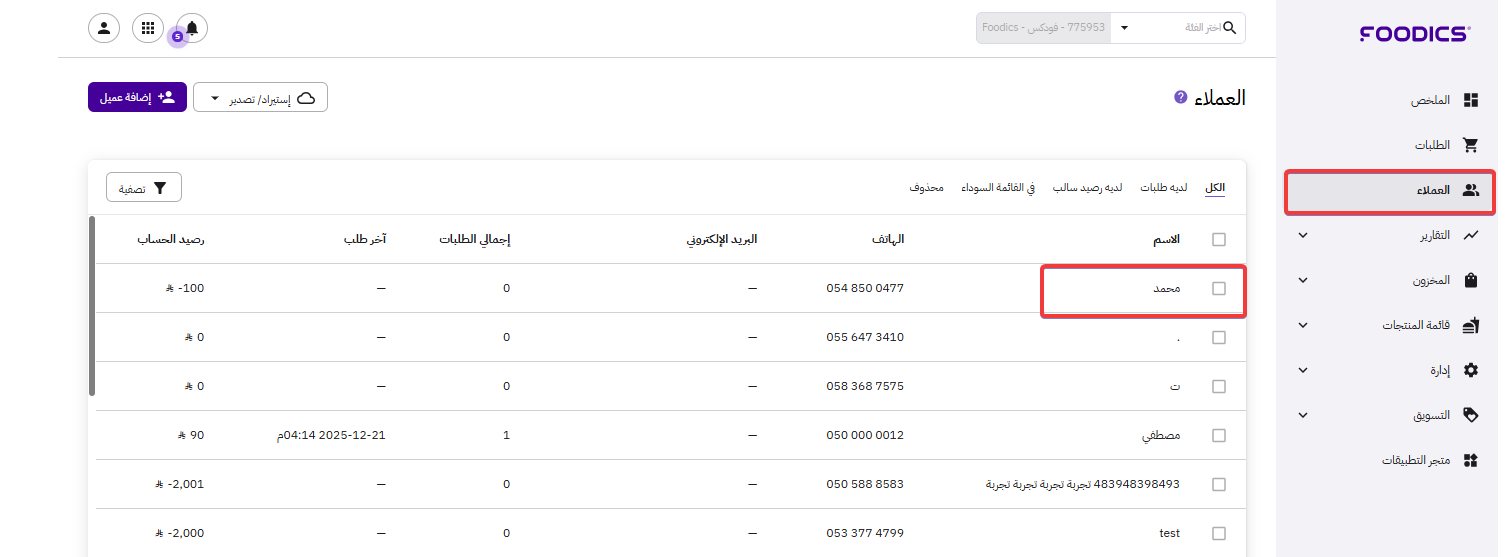Open the apps grid menu icon
Image resolution: width=1506 pixels, height=557 pixels.
pos(148,28)
